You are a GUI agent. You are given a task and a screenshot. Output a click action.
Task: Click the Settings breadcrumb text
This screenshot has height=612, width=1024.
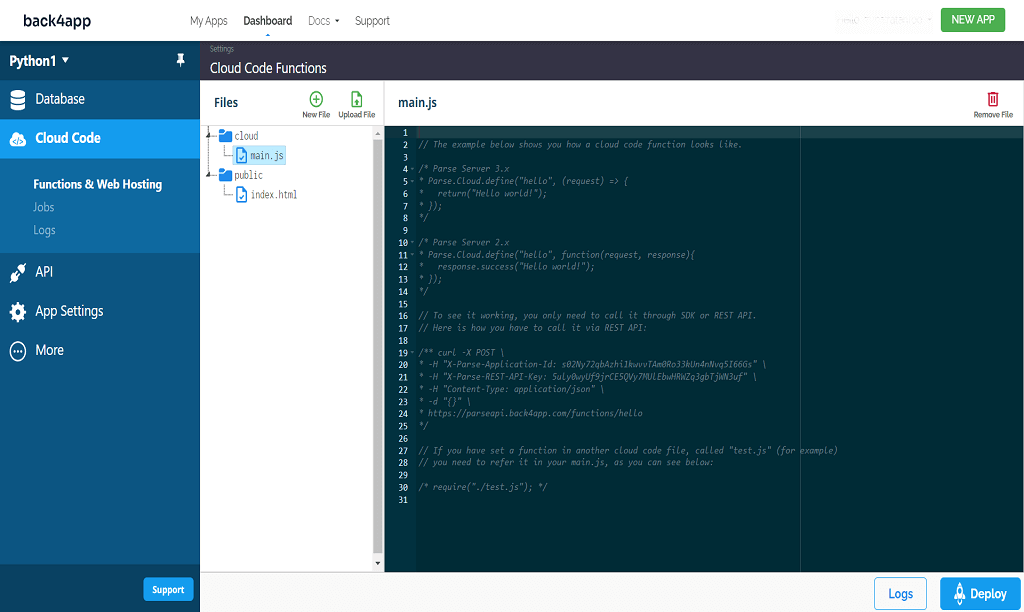click(221, 49)
